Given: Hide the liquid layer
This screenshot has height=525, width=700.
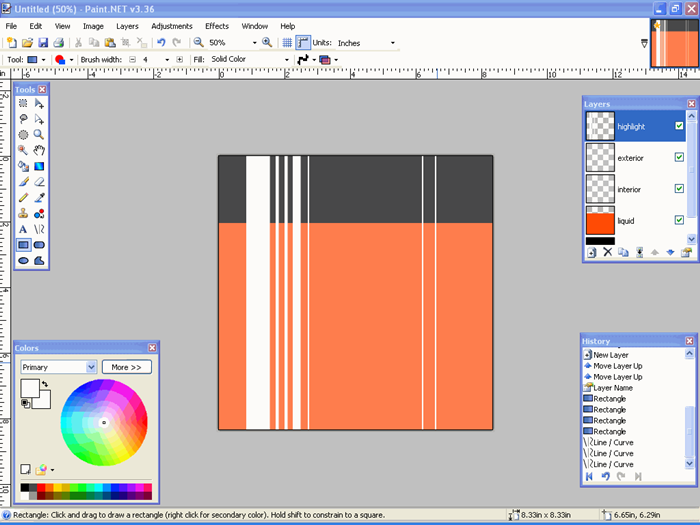Looking at the screenshot, I should coord(679,220).
